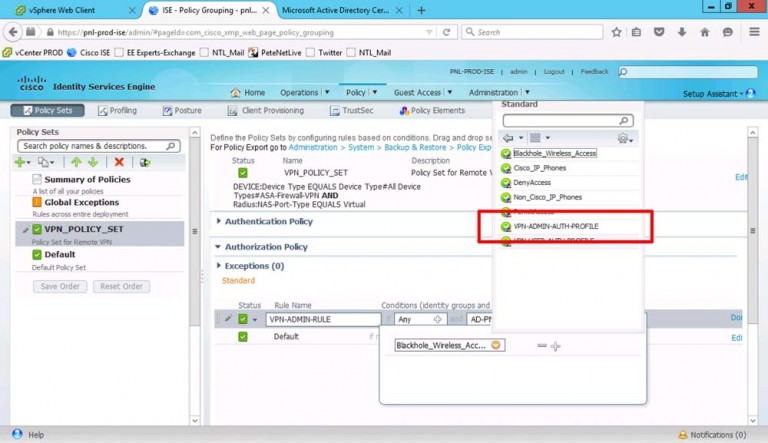This screenshot has width=768, height=443.
Task: Open the Administration dropdown arrow
Action: coord(528,92)
